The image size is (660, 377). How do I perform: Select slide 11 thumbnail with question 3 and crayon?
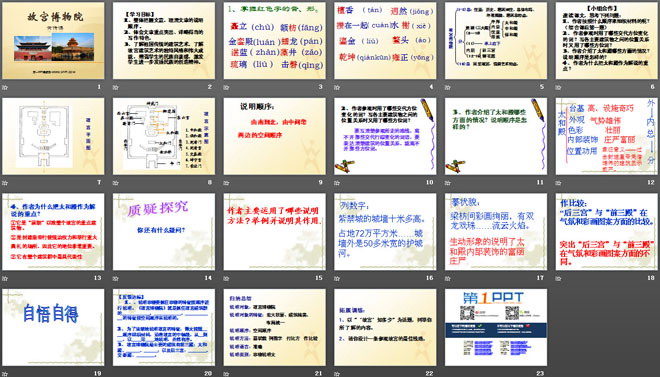click(x=496, y=136)
